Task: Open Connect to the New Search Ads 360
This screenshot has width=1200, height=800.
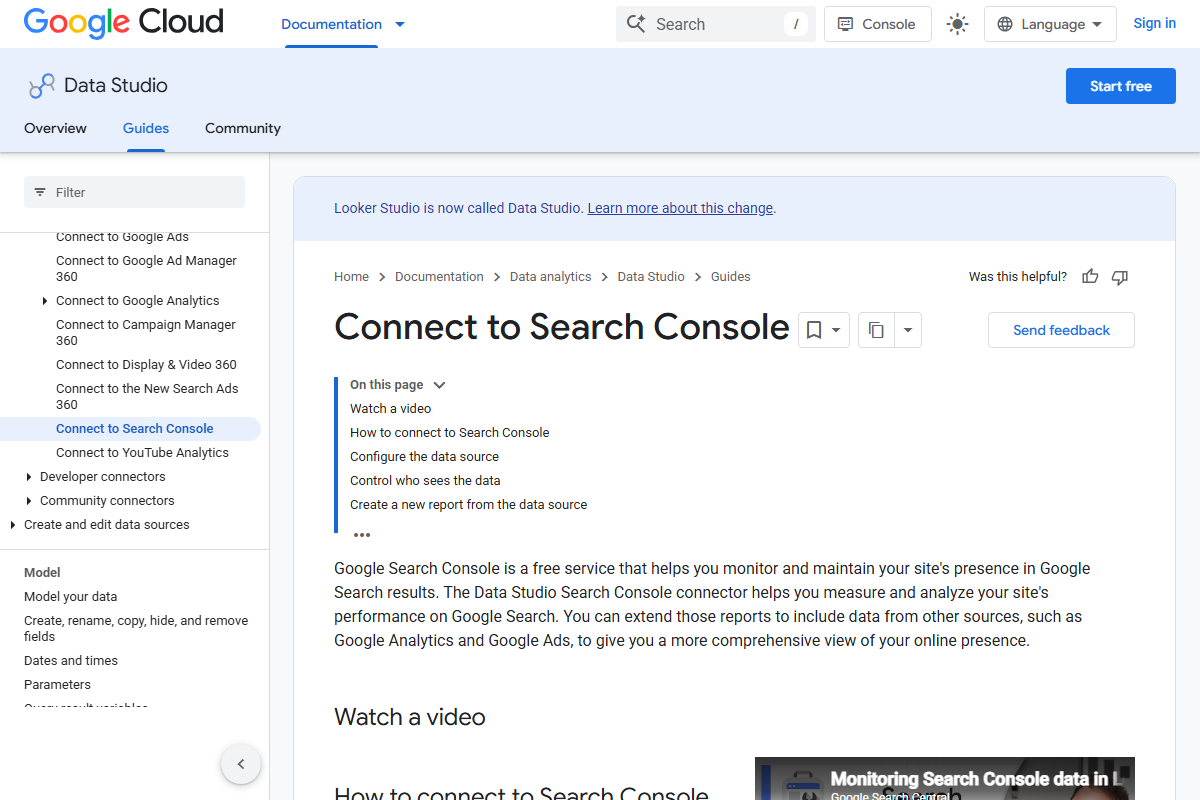Action: point(147,397)
